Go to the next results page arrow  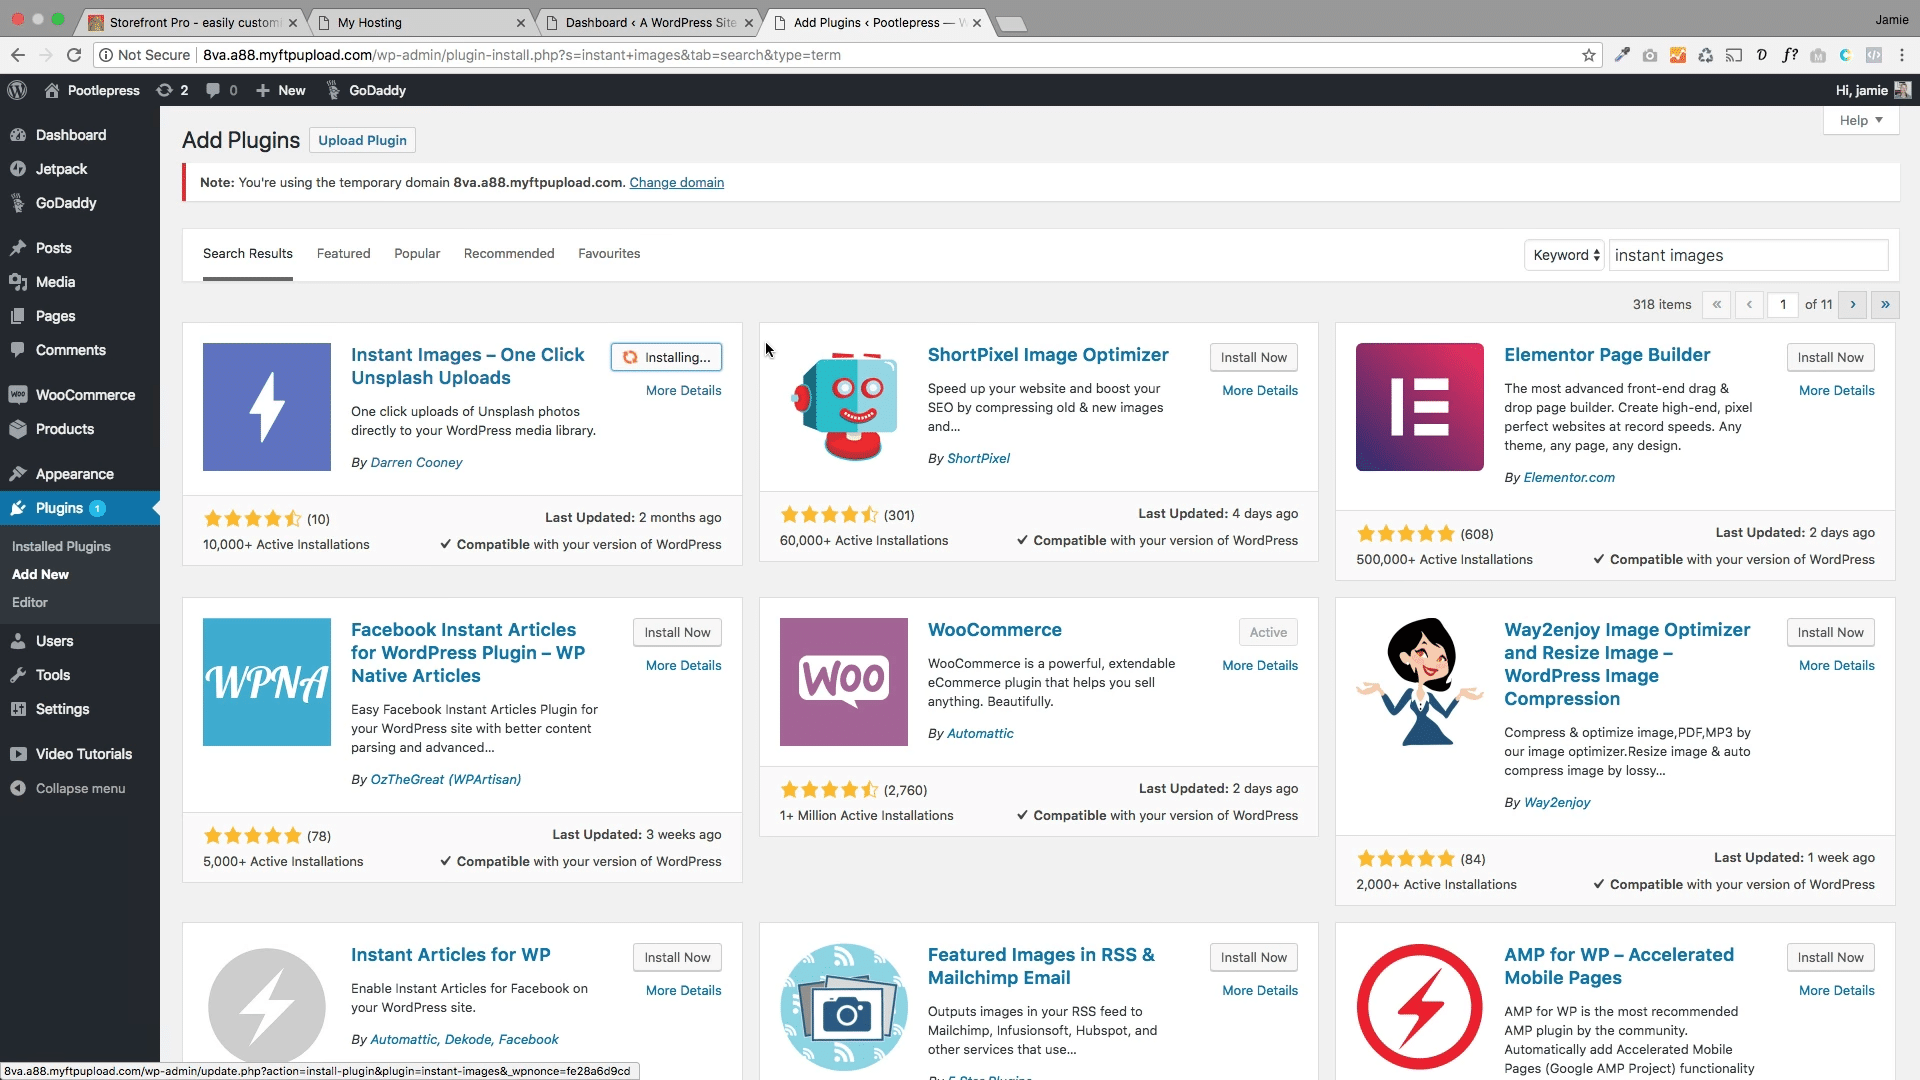(x=1852, y=304)
